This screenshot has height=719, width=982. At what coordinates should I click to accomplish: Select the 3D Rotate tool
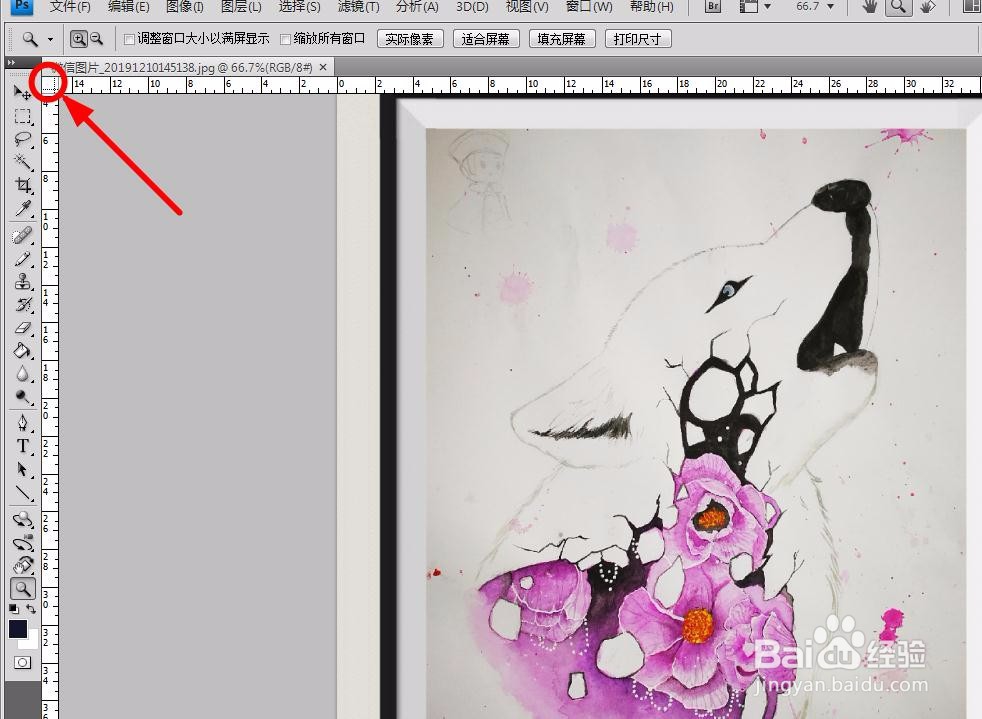coord(23,519)
